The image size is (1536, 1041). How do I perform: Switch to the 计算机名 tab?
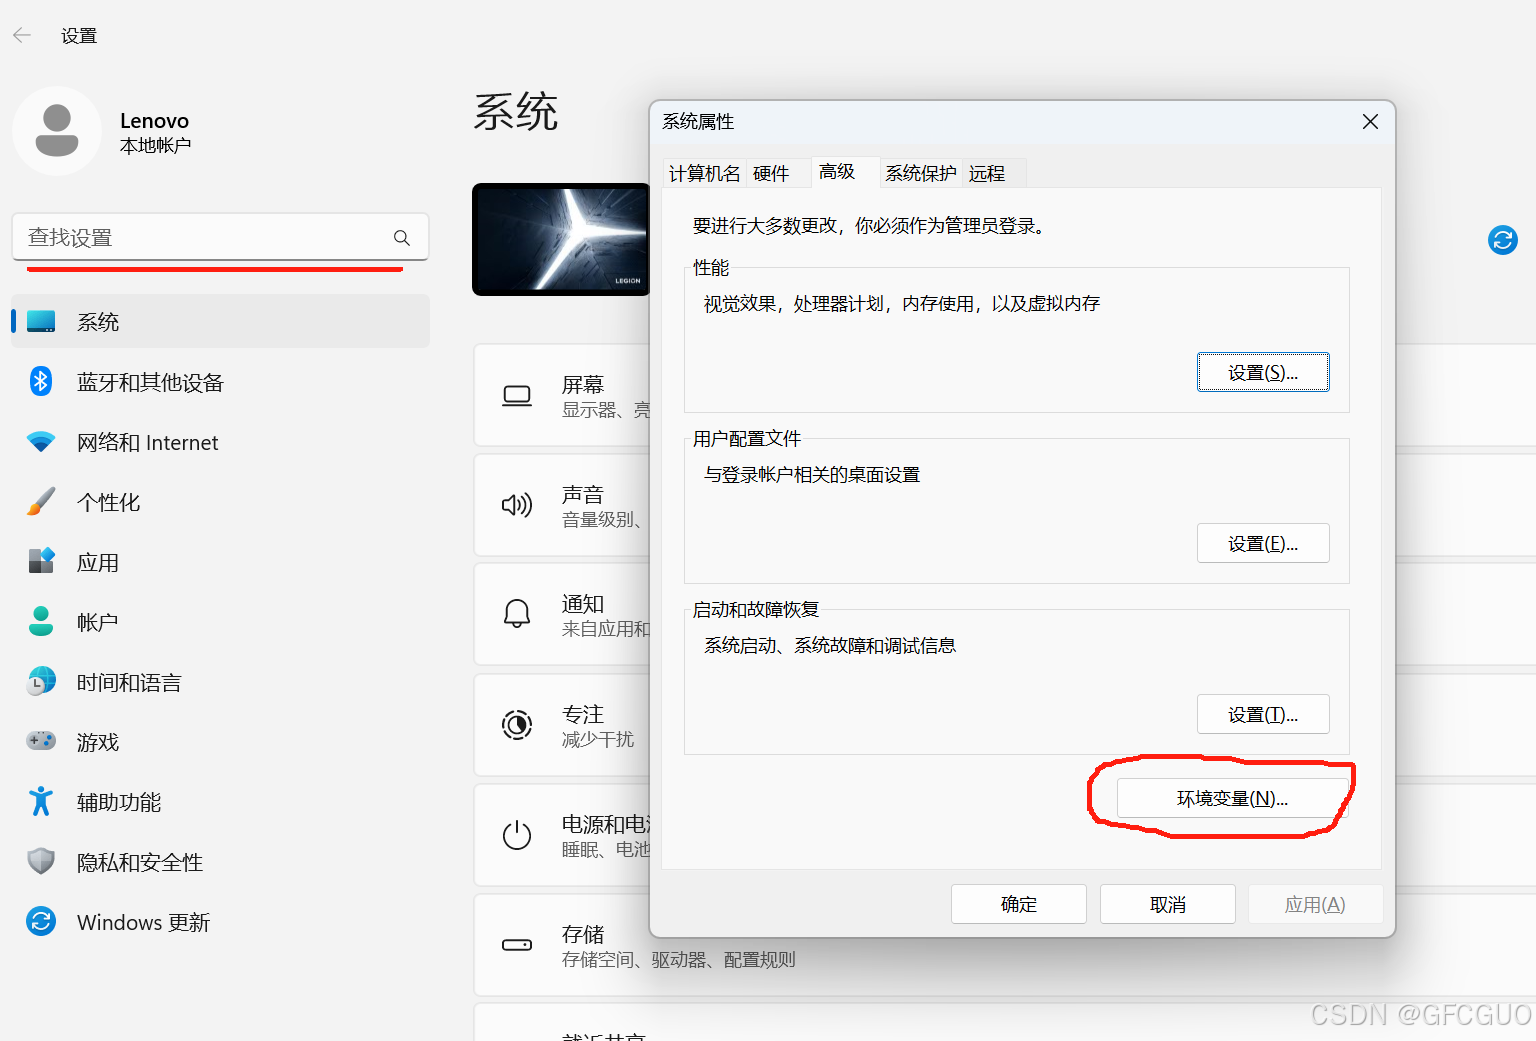pos(705,174)
